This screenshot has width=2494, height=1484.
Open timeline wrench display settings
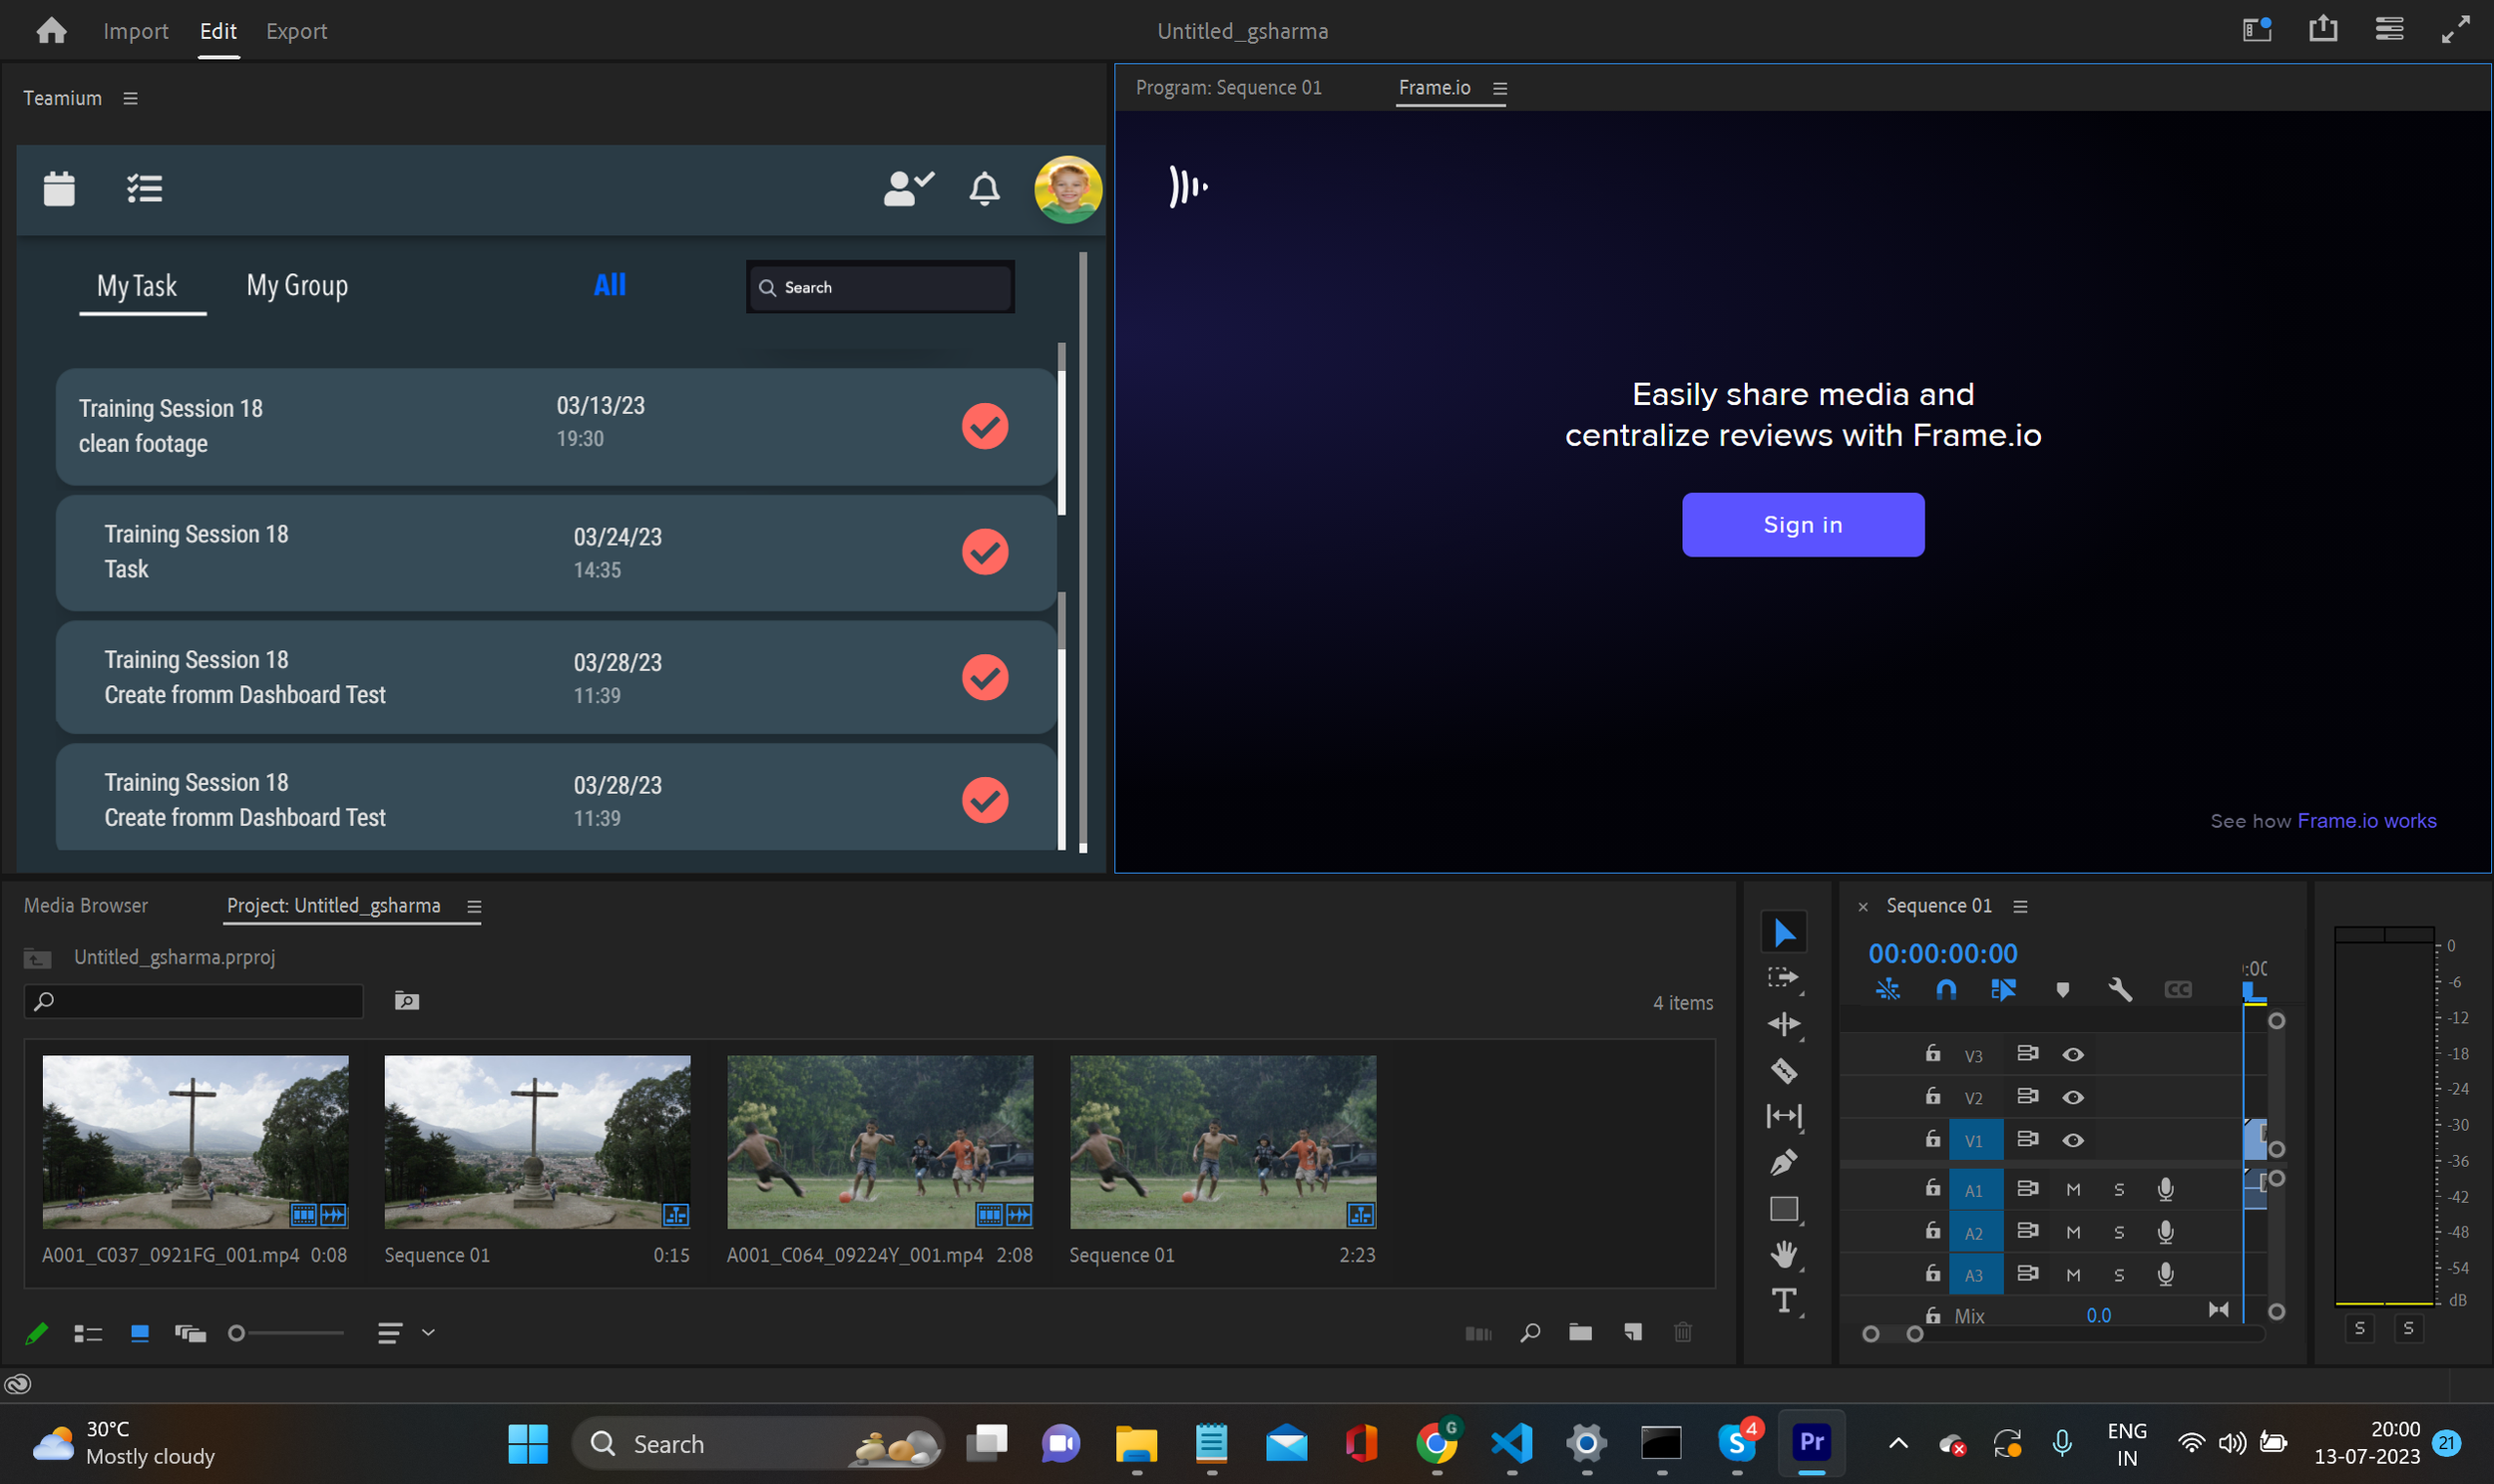2120,990
